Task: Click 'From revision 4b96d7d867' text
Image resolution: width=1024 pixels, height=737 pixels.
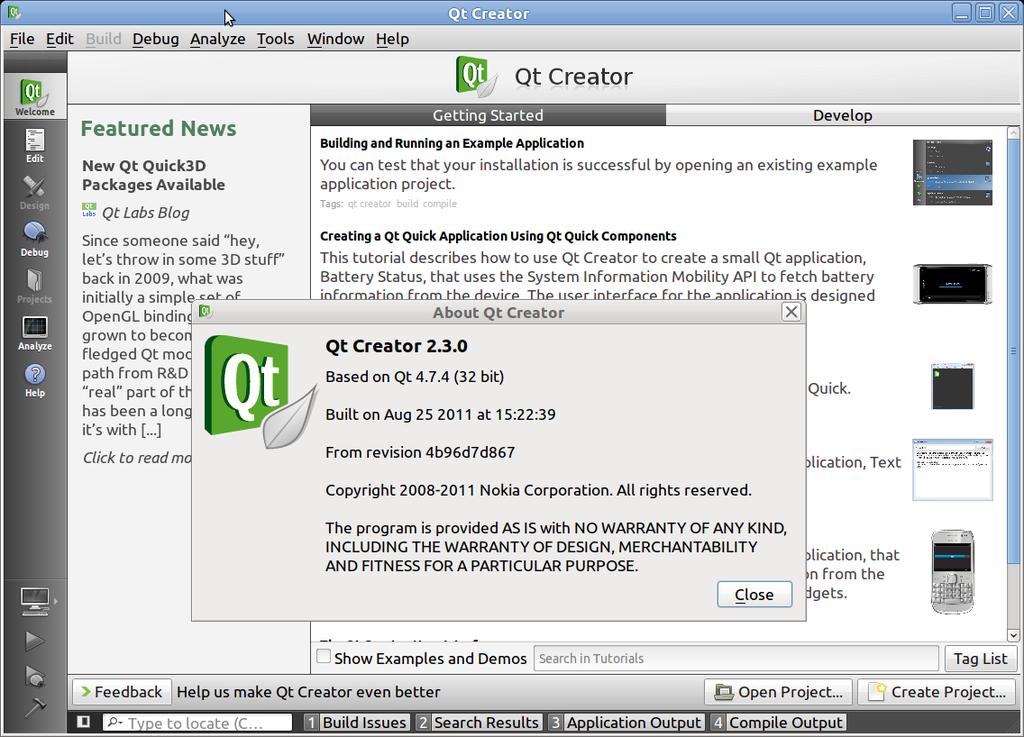Action: point(420,452)
